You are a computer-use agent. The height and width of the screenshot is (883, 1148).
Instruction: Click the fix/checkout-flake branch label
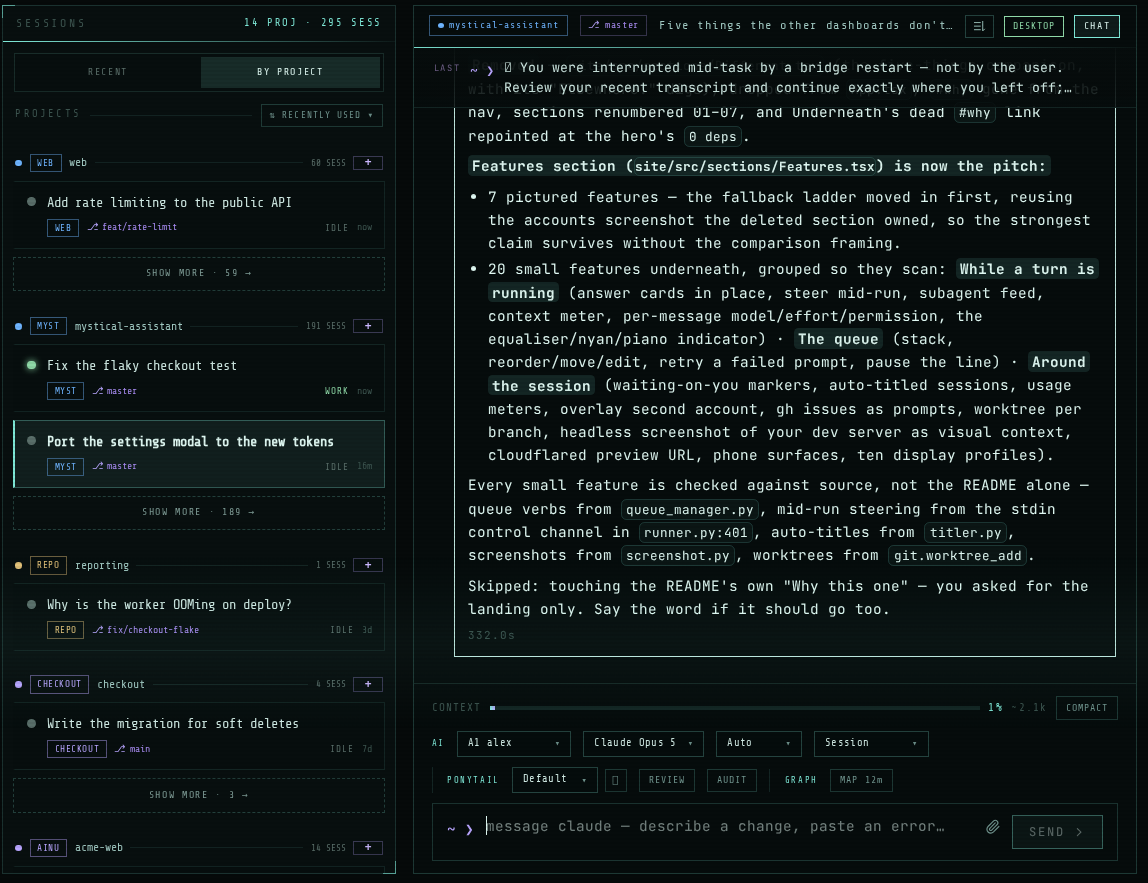click(146, 630)
